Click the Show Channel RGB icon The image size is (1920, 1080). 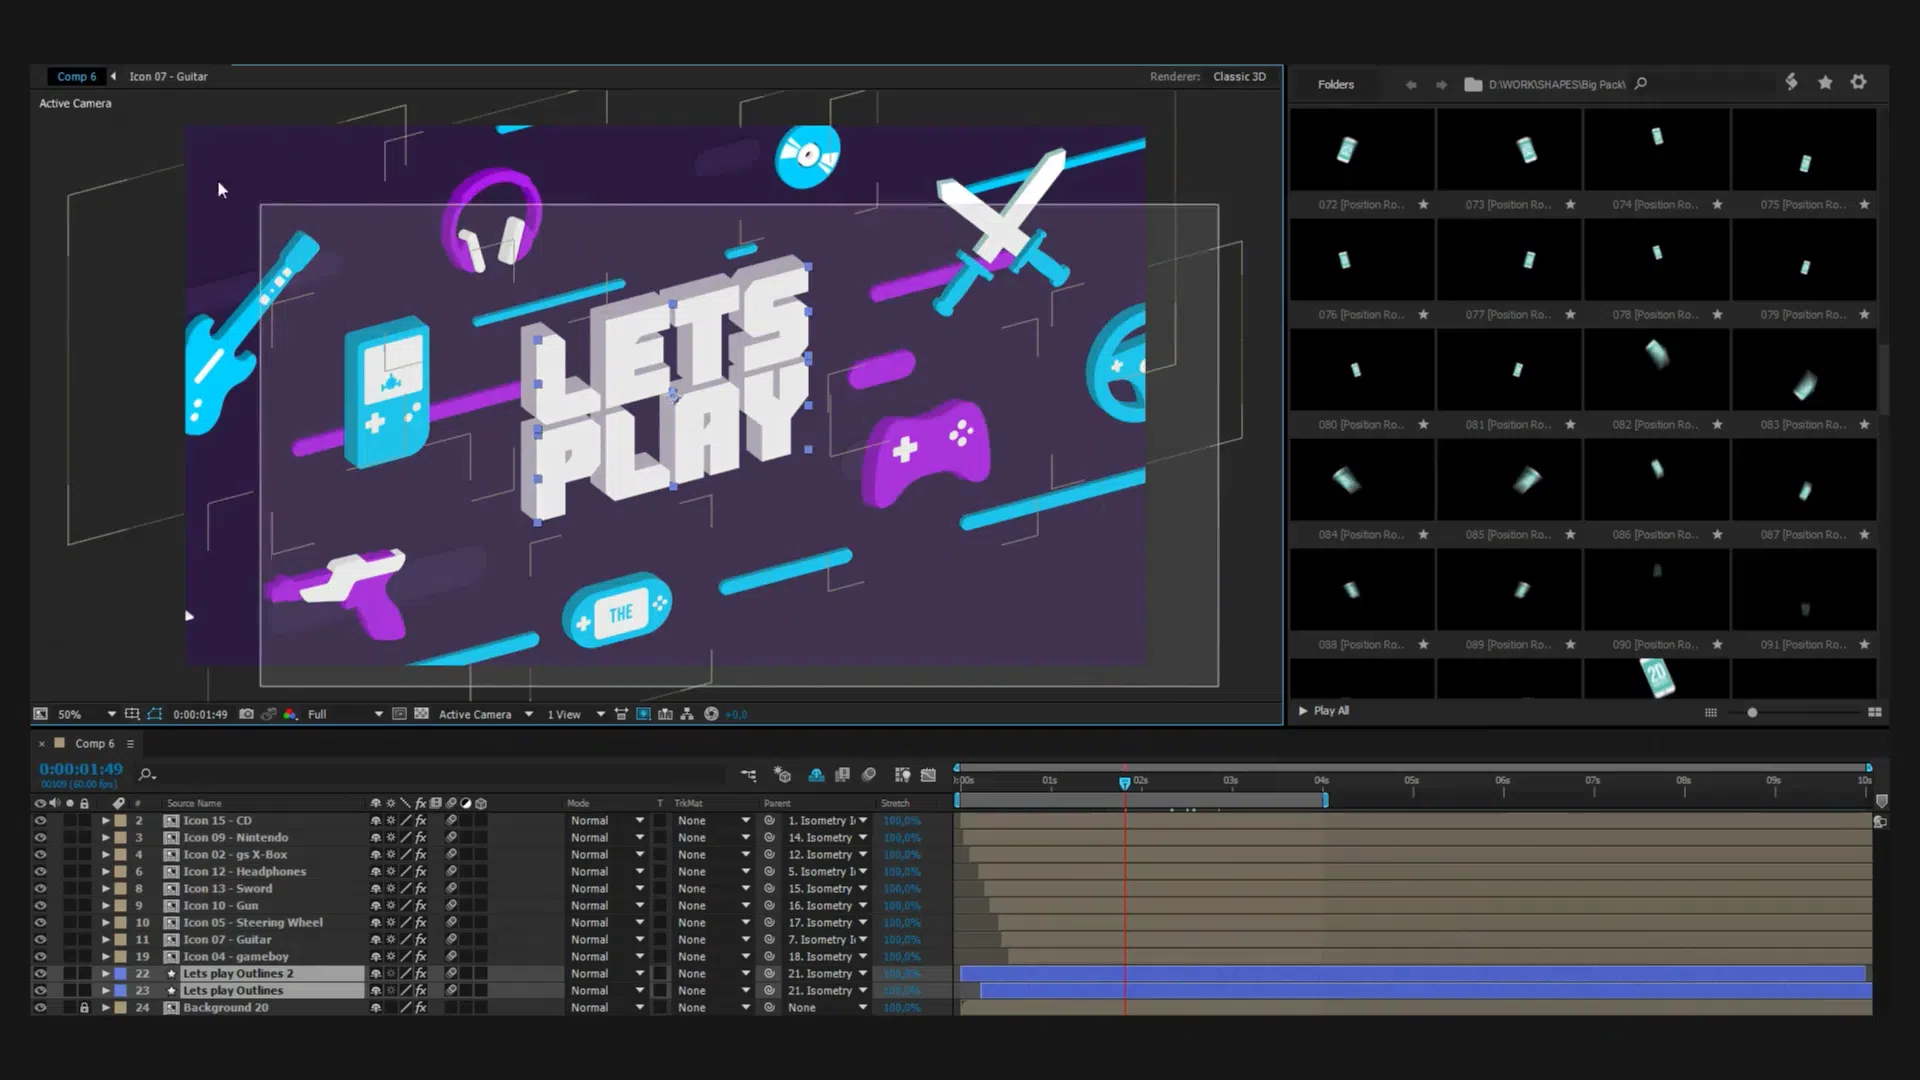(x=290, y=714)
